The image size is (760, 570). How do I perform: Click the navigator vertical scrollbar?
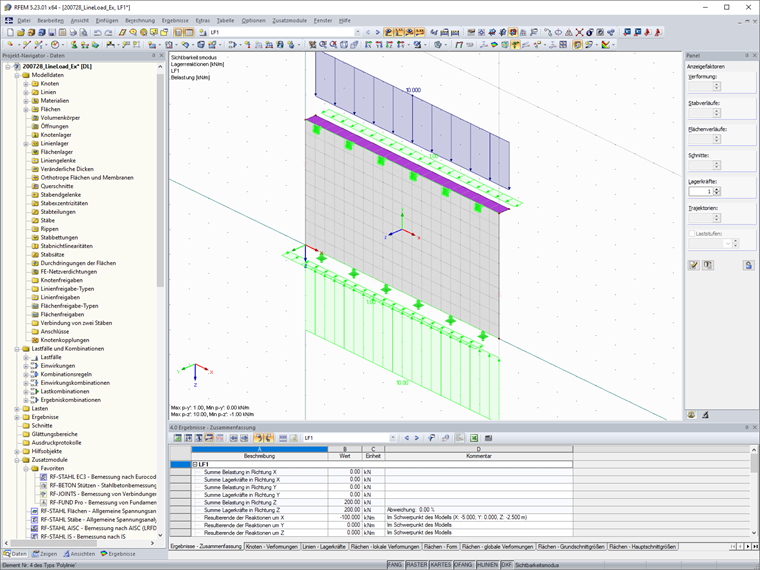(x=160, y=179)
